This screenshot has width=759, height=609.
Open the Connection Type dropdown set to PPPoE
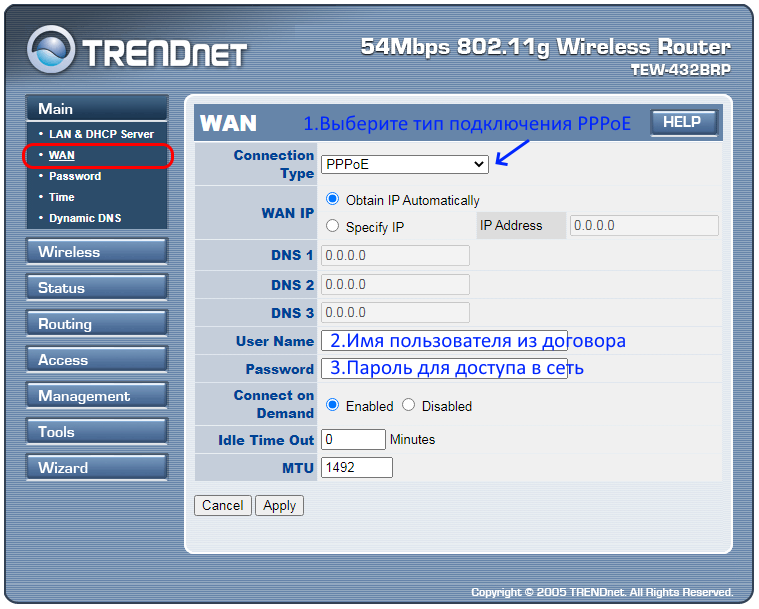[405, 164]
